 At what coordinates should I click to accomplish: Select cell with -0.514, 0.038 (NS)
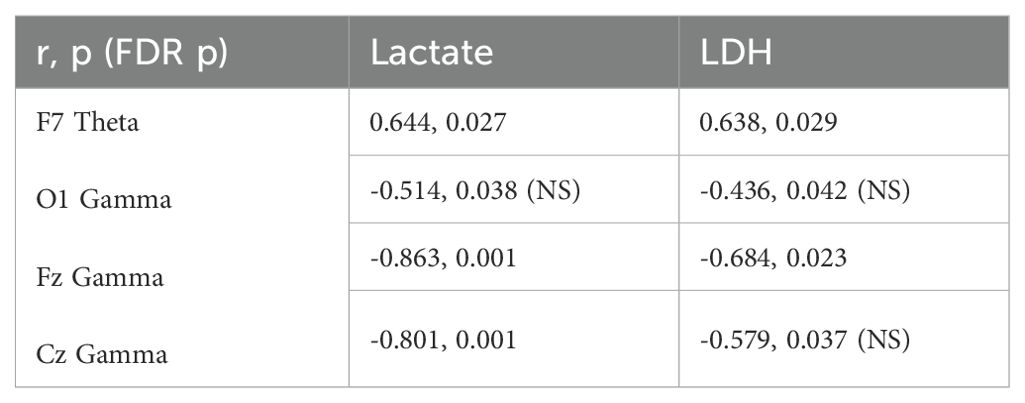click(x=476, y=189)
